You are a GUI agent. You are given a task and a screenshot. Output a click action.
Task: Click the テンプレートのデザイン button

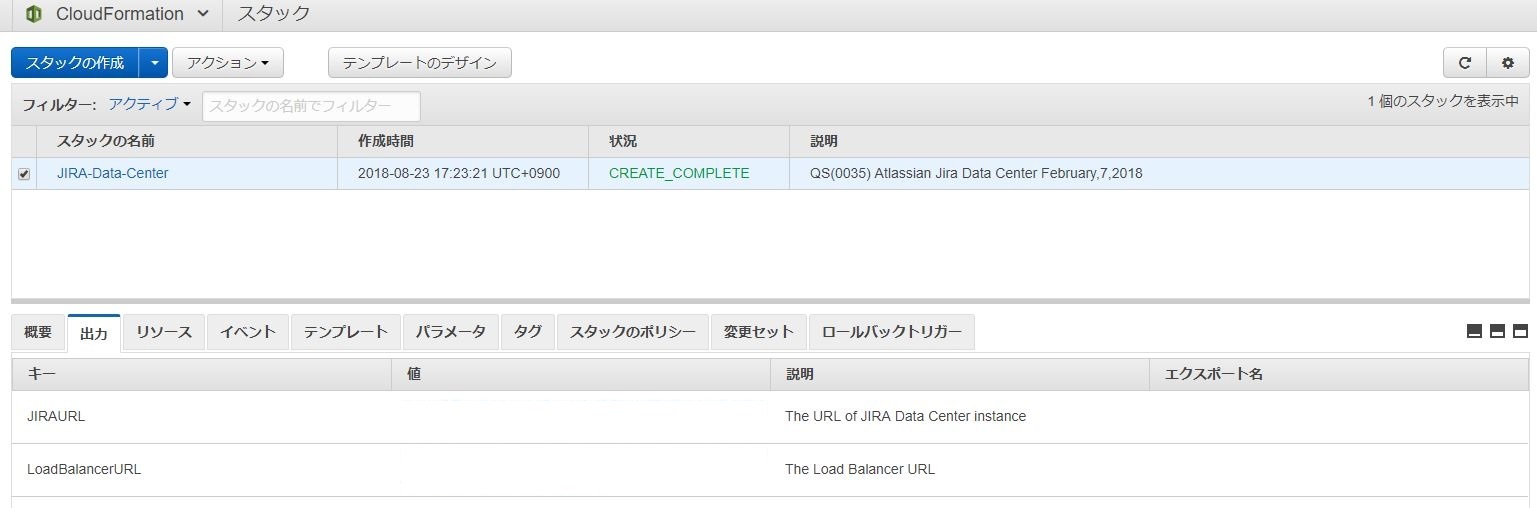(x=420, y=62)
